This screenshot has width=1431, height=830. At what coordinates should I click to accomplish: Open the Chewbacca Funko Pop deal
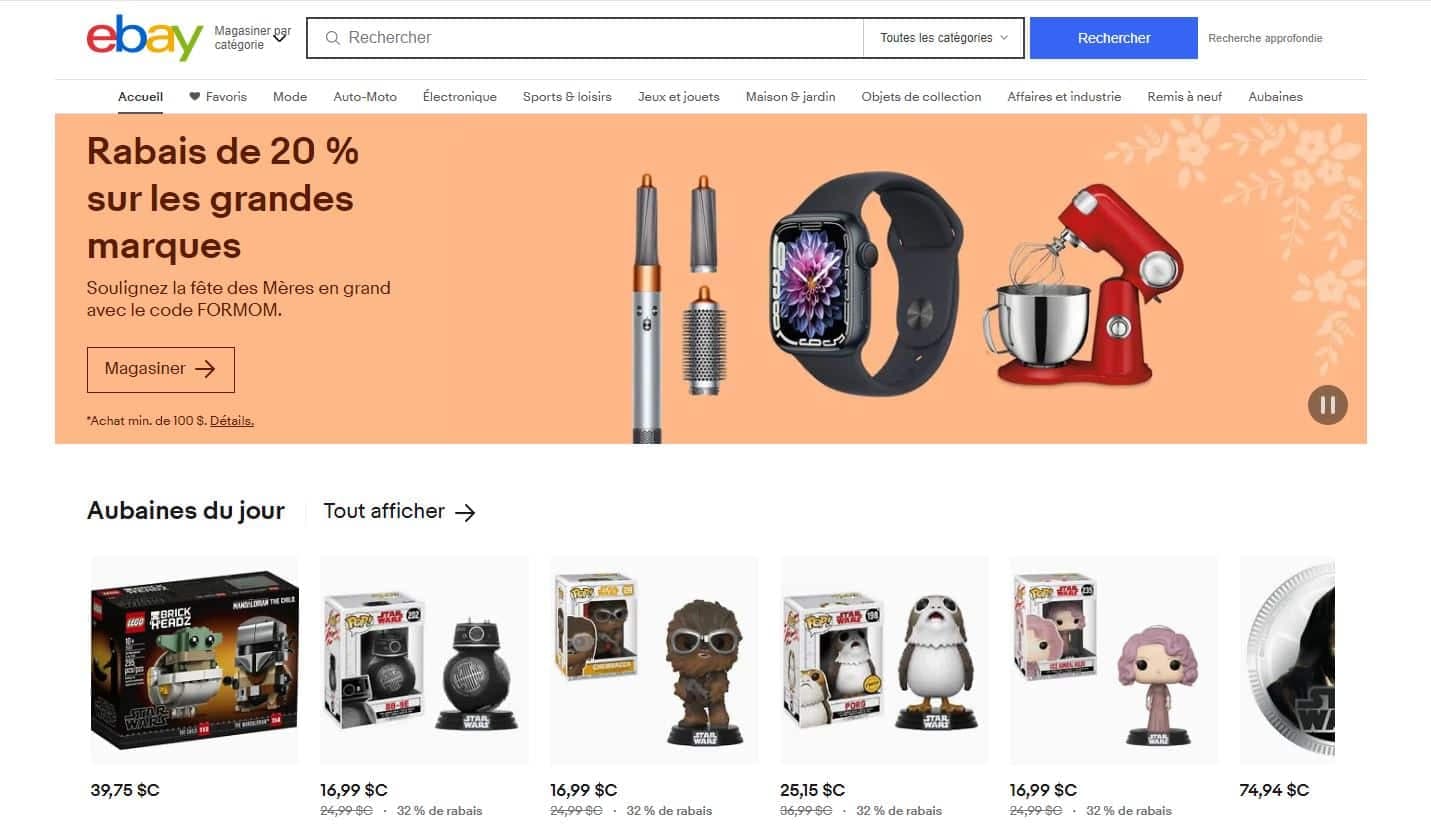[x=654, y=660]
